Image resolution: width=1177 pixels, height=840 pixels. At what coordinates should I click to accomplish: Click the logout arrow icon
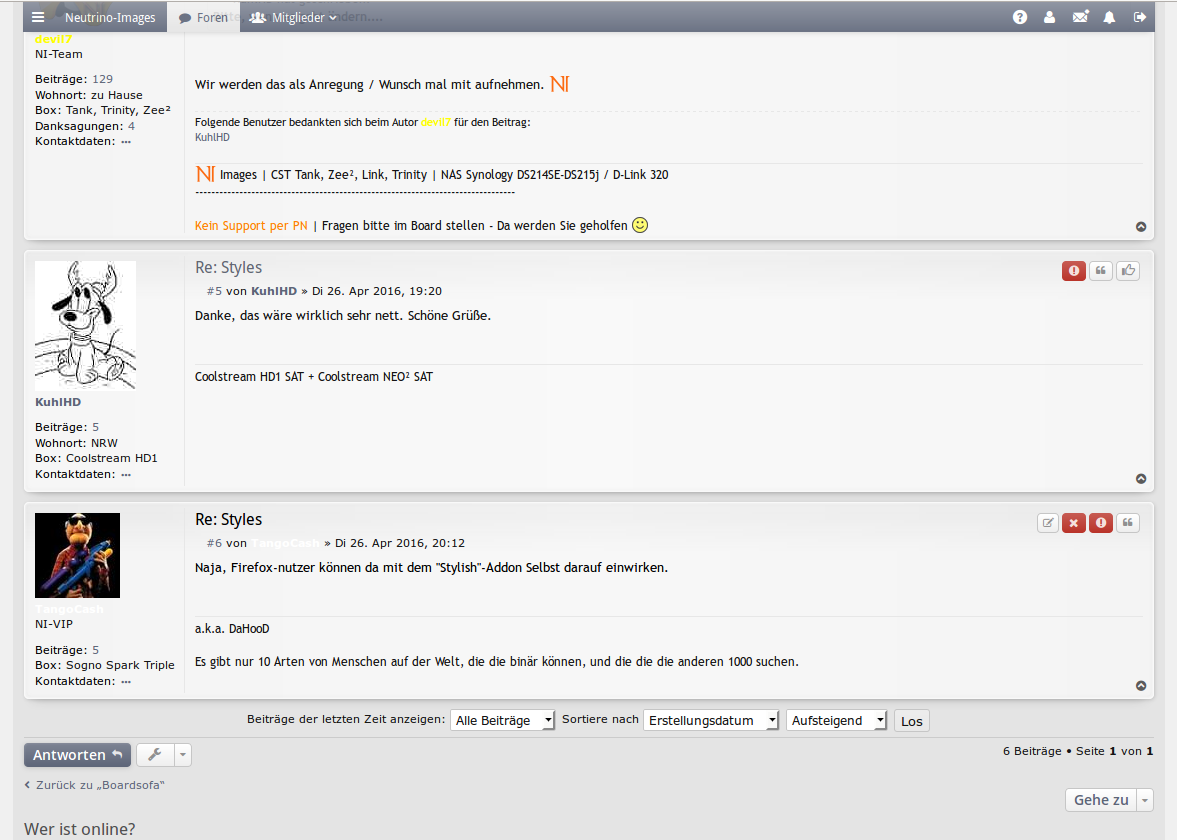pos(1140,17)
